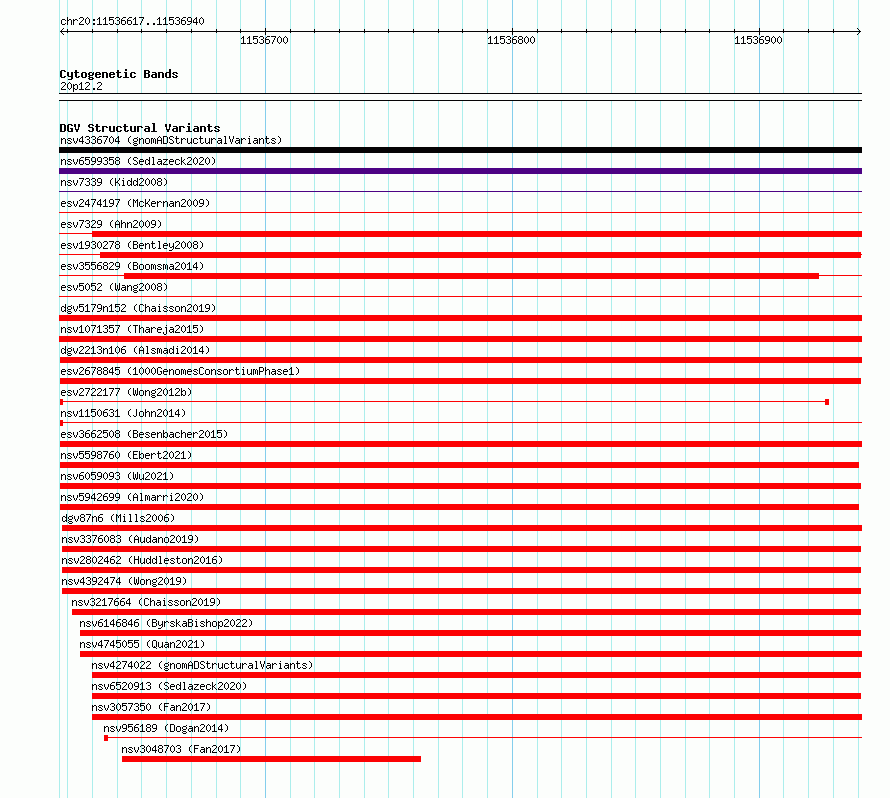Click the 11536900 ruler position
Image resolution: width=890 pixels, height=798 pixels.
coord(758,40)
